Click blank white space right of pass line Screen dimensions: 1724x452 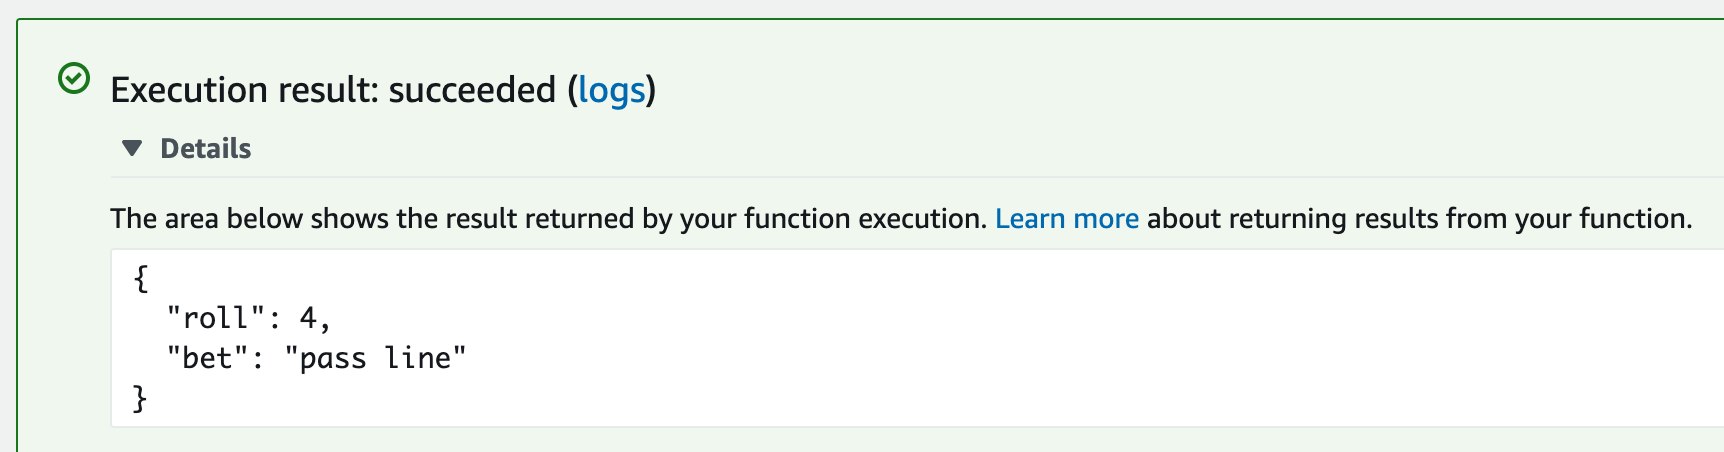1000,358
